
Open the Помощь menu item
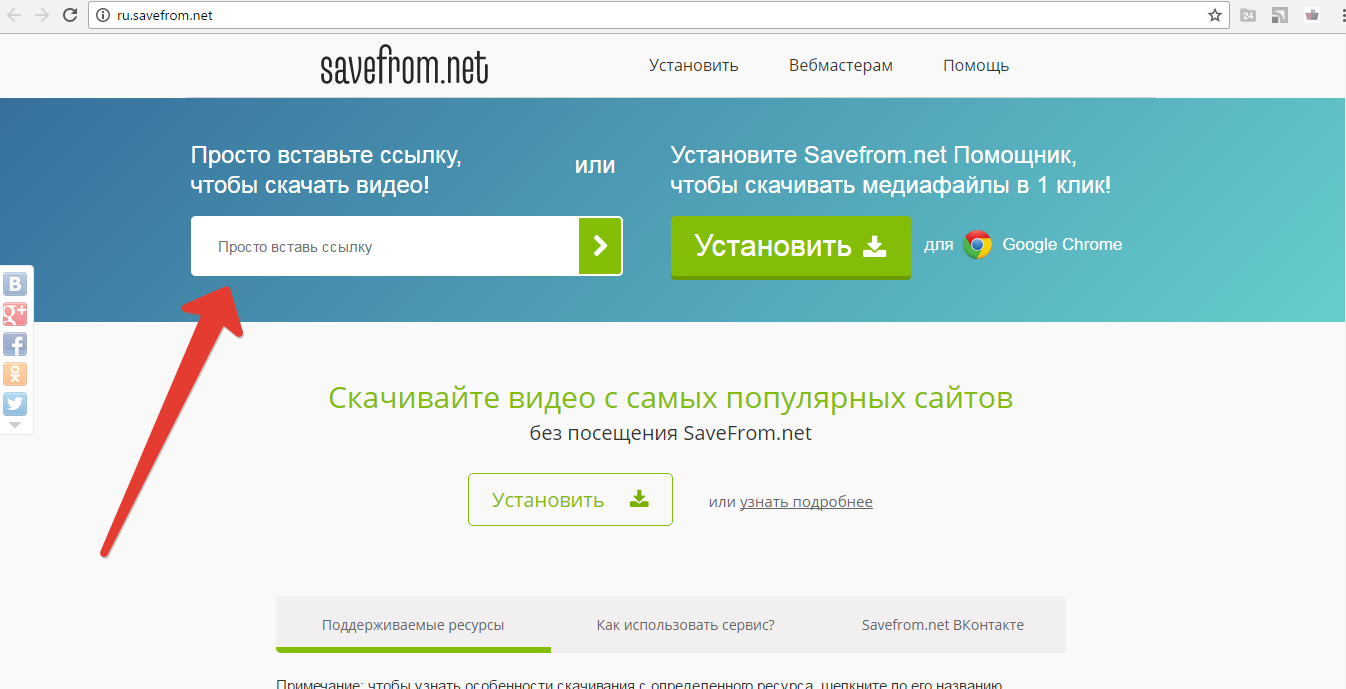click(975, 66)
